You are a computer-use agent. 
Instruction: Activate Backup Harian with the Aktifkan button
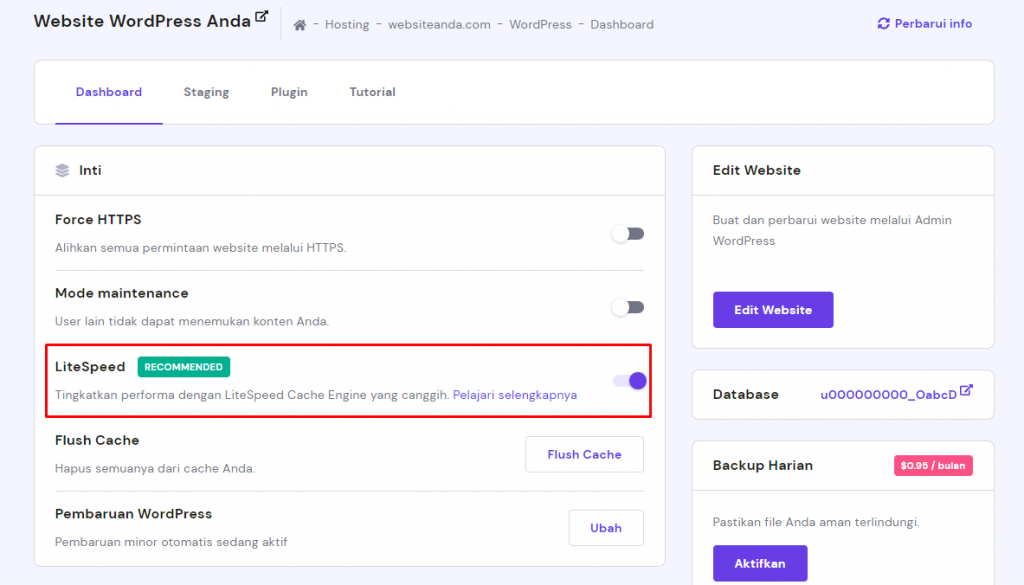pyautogui.click(x=760, y=563)
